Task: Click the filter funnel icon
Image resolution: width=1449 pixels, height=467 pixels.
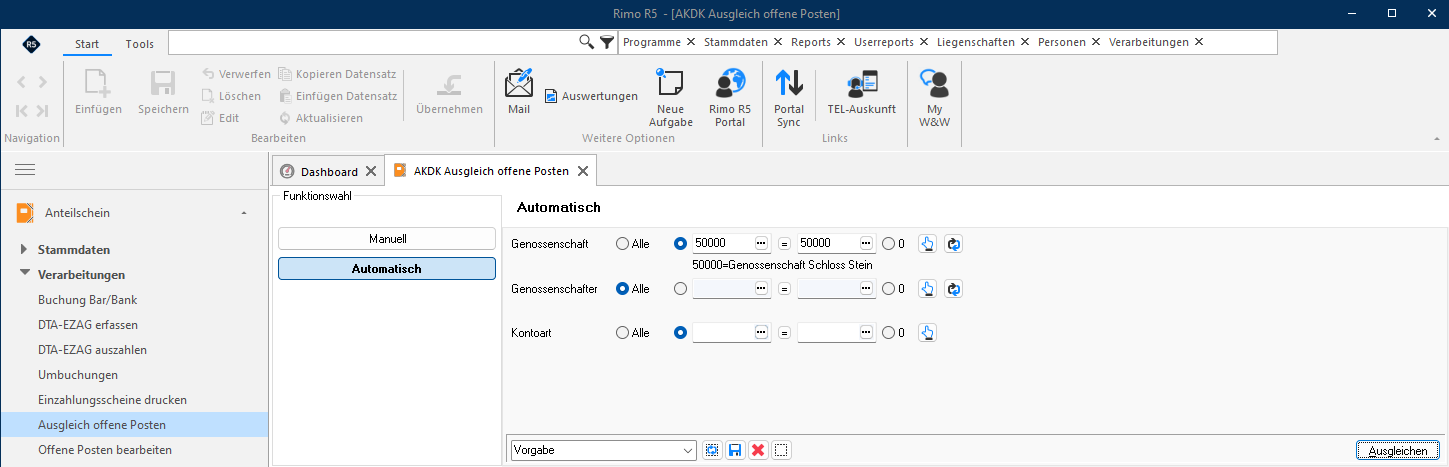Action: tap(607, 42)
